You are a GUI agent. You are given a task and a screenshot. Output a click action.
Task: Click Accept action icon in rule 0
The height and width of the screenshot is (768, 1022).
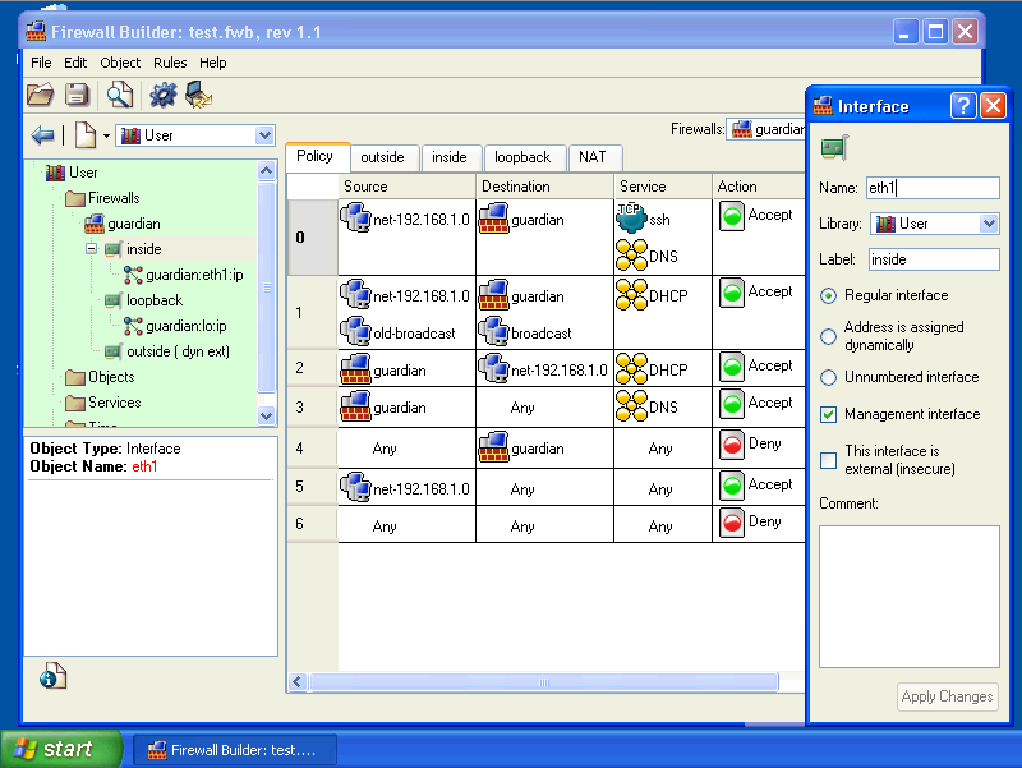point(732,216)
